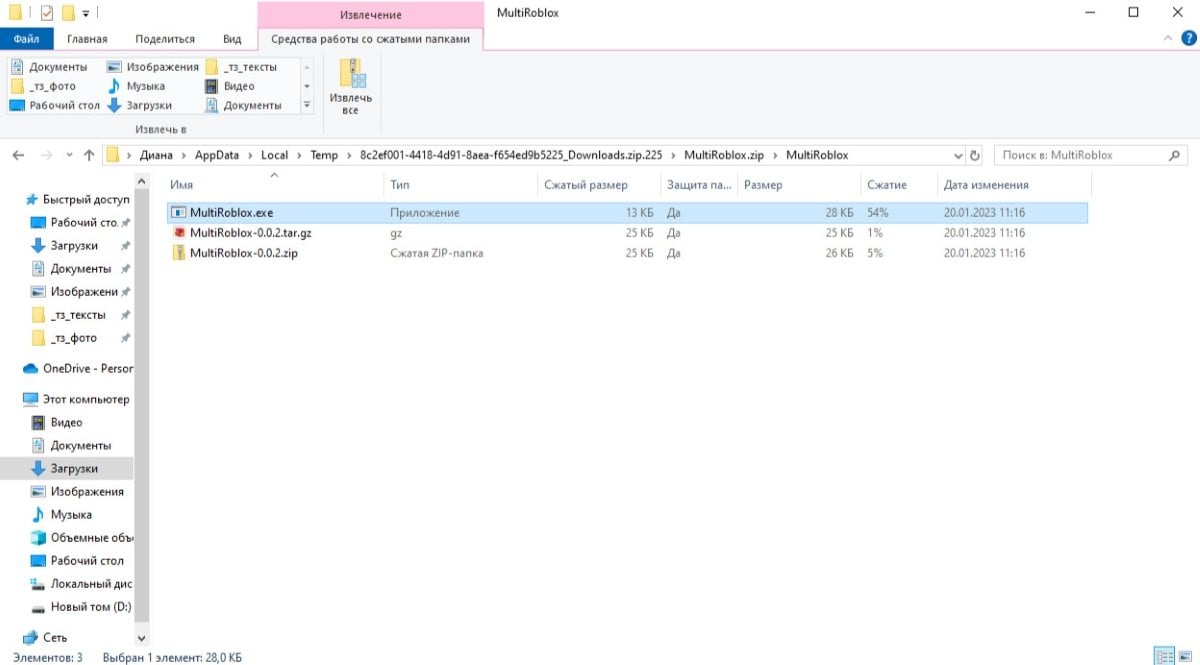Screen dimensions: 1200x665
Task: Open Объемные объекты in the navigation pane
Action: point(82,538)
